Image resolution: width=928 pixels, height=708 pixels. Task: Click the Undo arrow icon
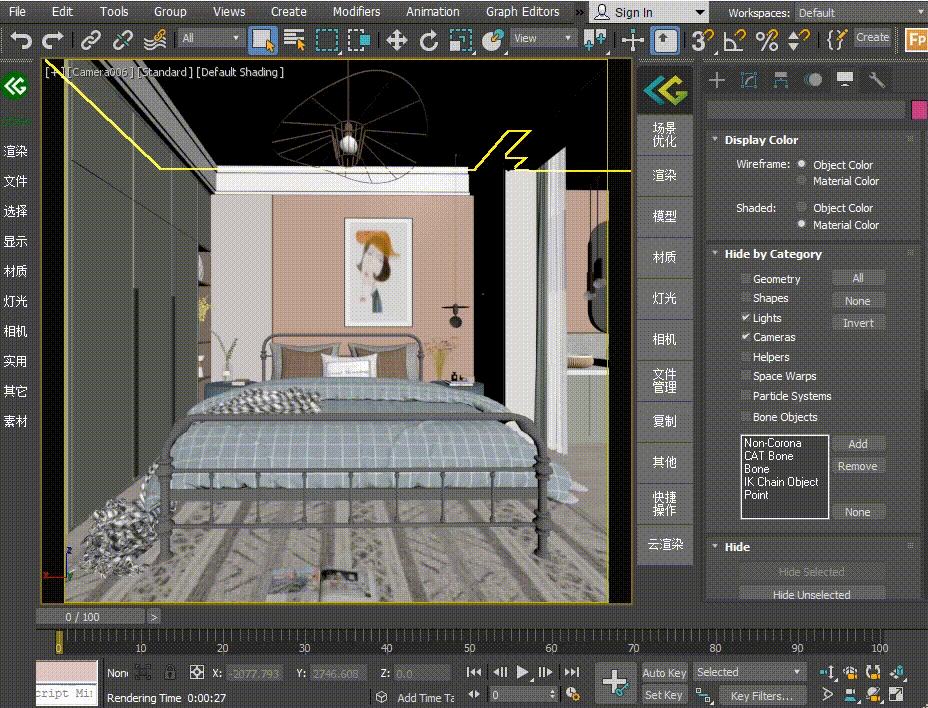coord(21,41)
